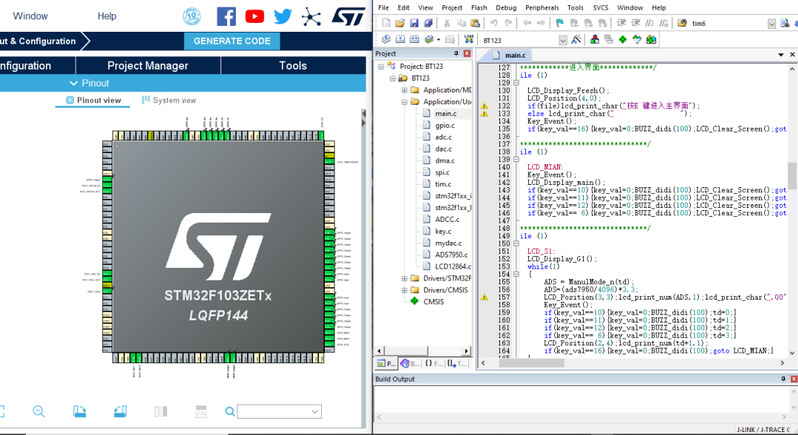The height and width of the screenshot is (435, 798).
Task: Click the code editor horizontal scrollbar
Action: pyautogui.click(x=531, y=363)
